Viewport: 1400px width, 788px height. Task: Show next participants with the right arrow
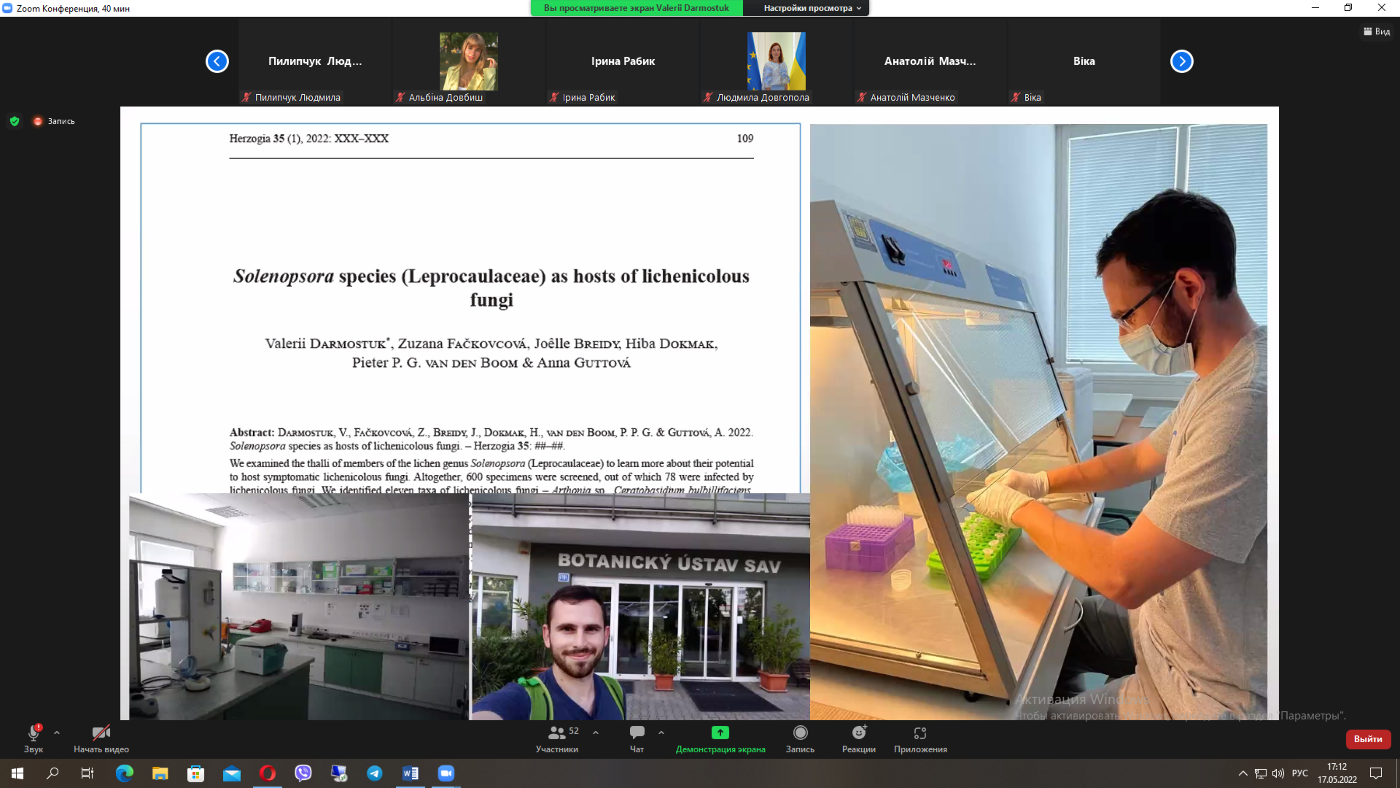point(1182,61)
